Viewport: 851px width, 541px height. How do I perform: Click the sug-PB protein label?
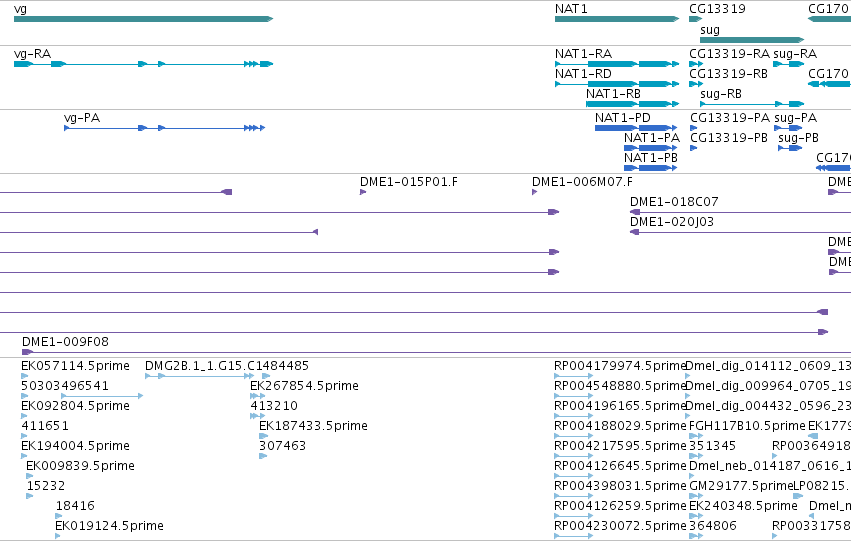[x=798, y=138]
